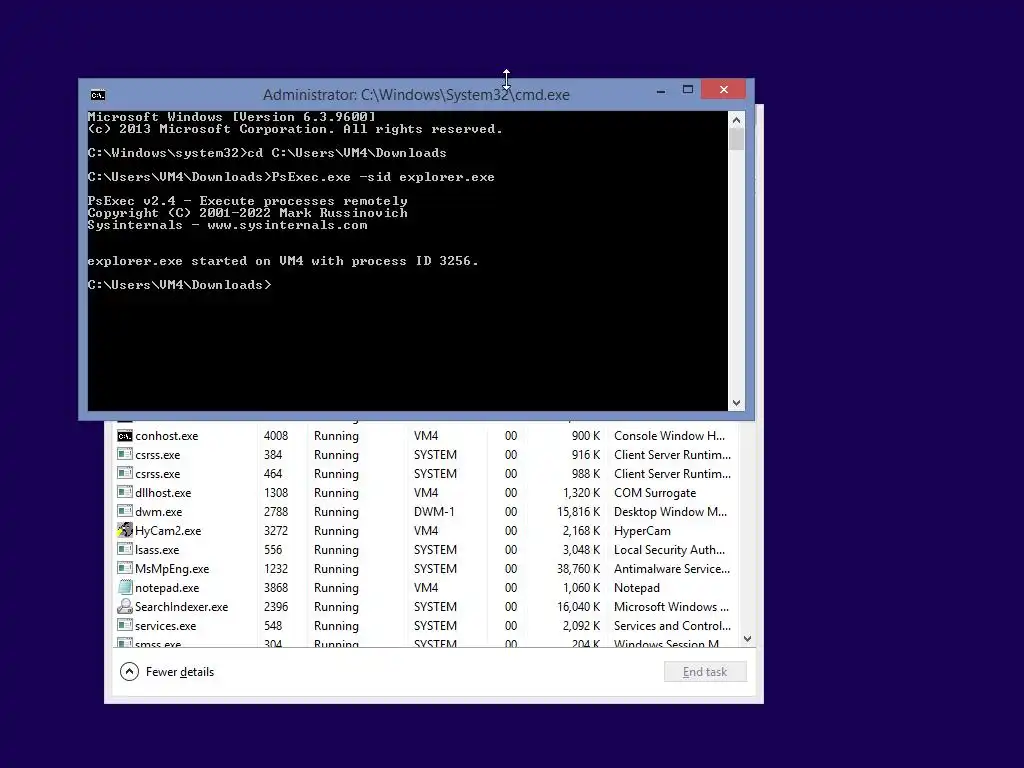Maximize the cmd.exe window
This screenshot has width=1024, height=768.
point(688,90)
